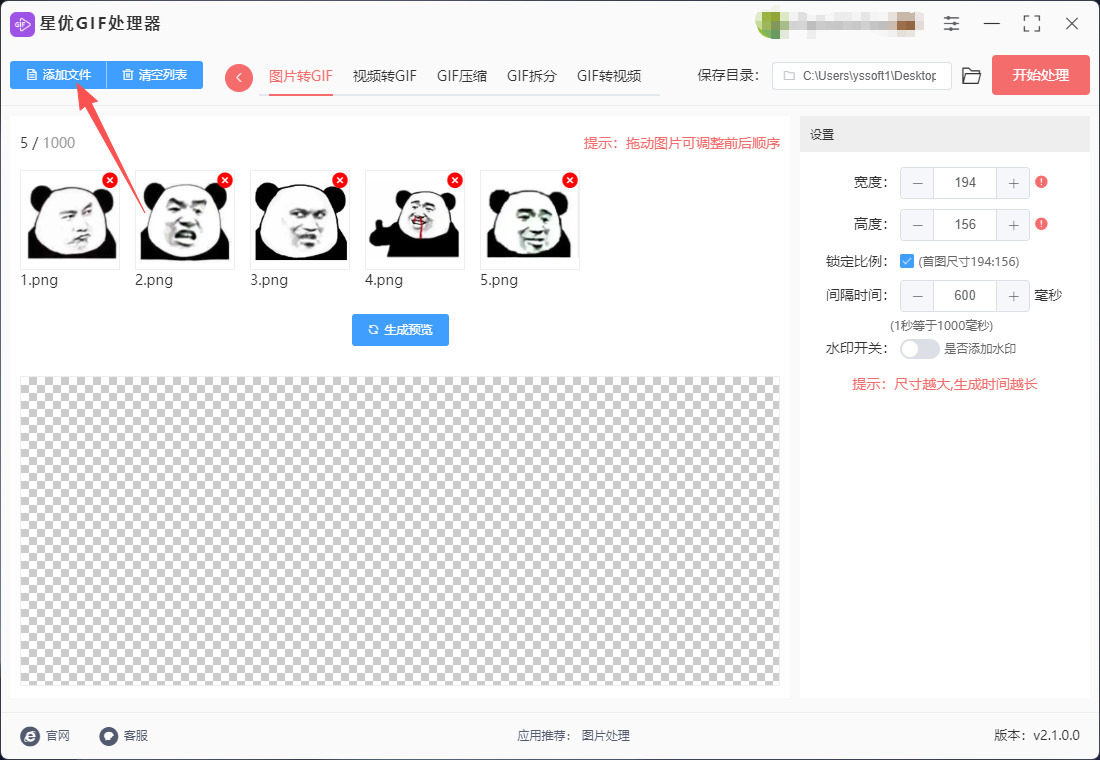Click the save directory path field
The image size is (1100, 760).
861,76
